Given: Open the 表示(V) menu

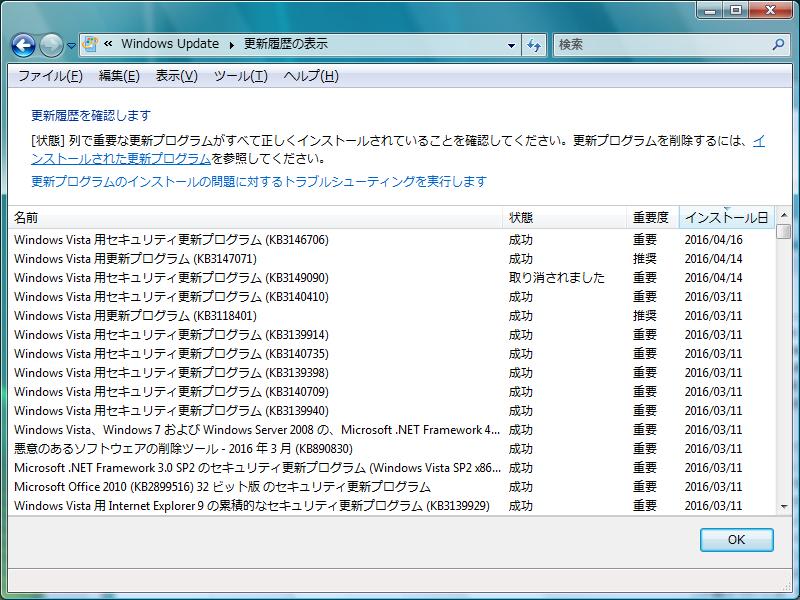Looking at the screenshot, I should pos(176,76).
